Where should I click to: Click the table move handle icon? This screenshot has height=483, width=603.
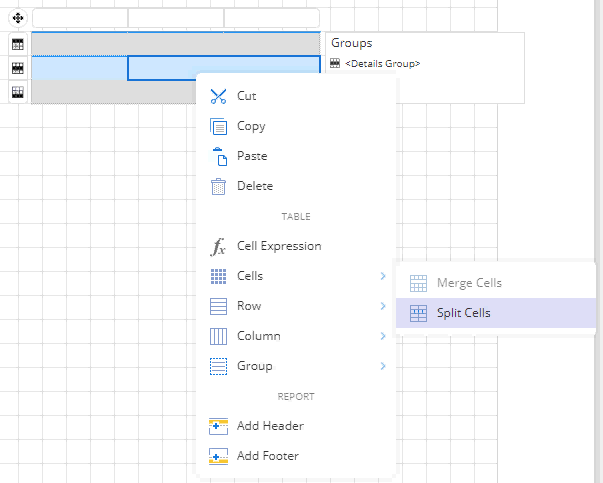(x=18, y=18)
